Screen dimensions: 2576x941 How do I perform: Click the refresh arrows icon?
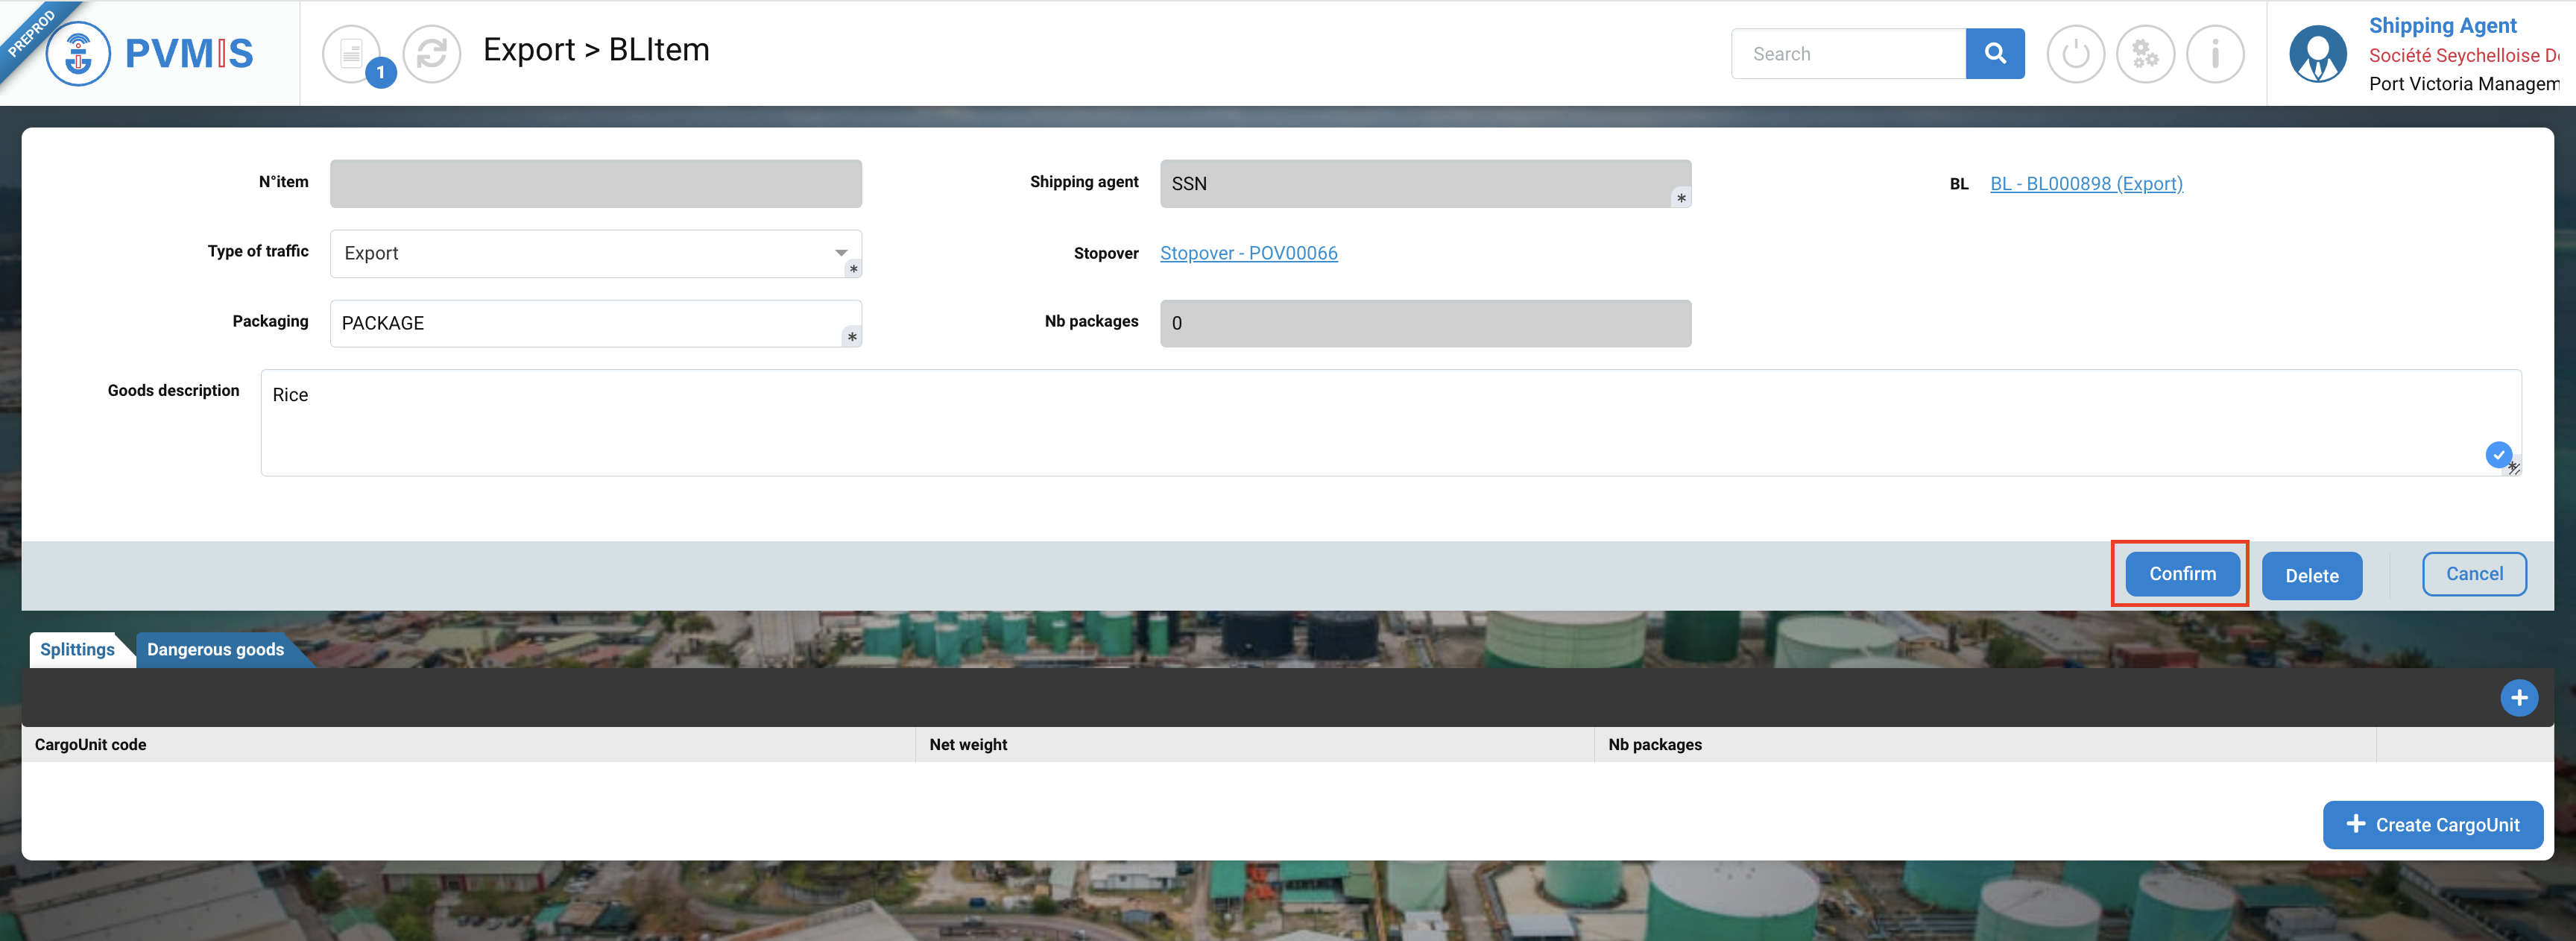[432, 54]
